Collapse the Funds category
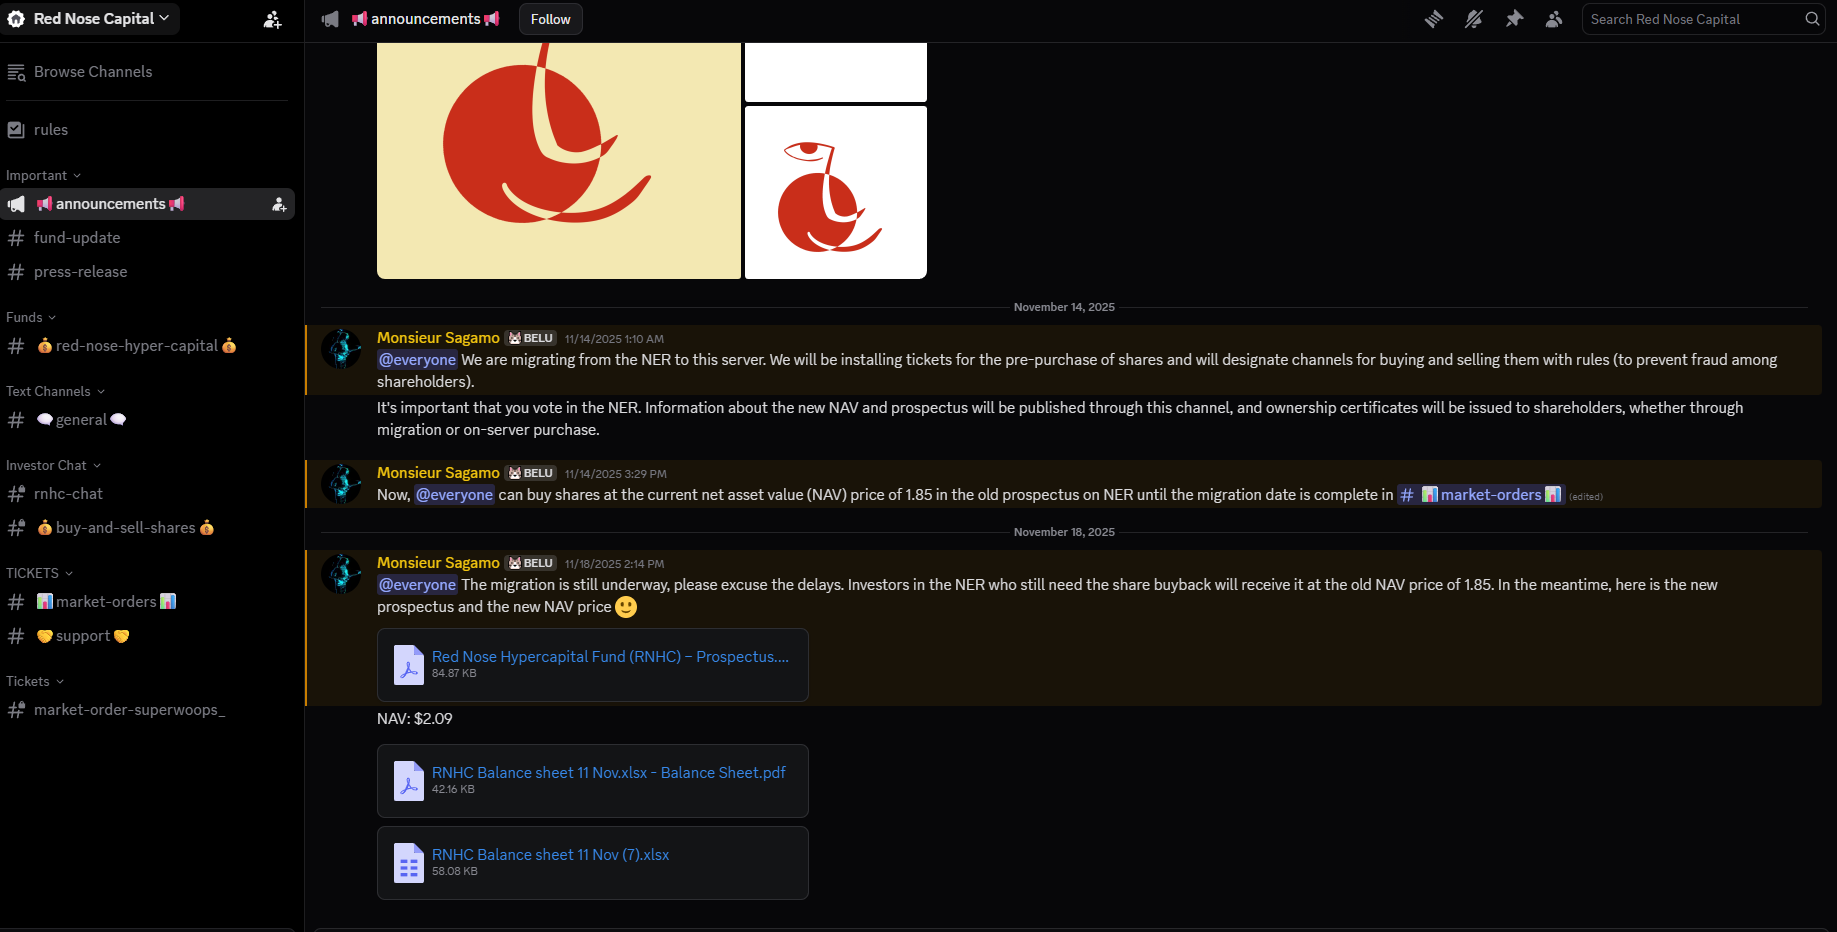1837x932 pixels. pos(31,317)
